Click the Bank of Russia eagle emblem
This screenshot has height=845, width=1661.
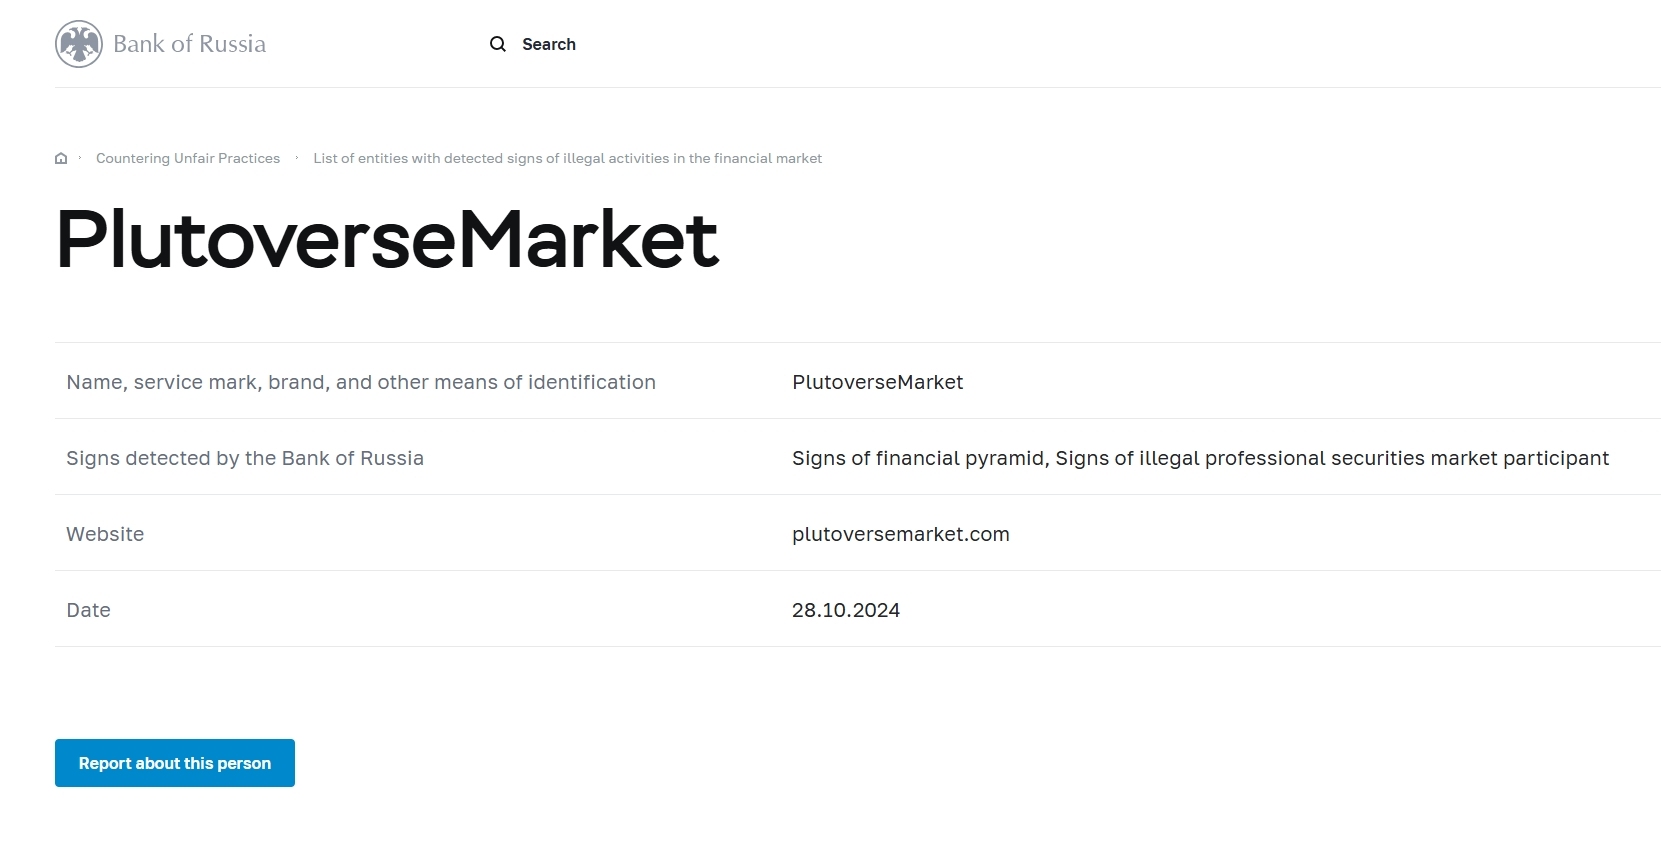[79, 44]
